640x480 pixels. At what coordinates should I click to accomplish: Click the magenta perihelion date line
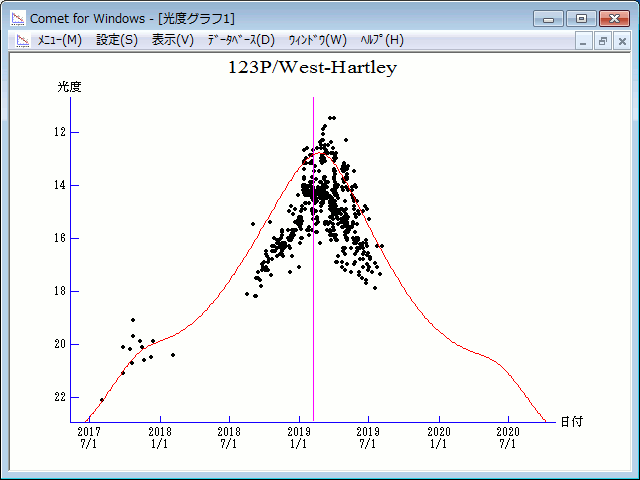[313, 259]
